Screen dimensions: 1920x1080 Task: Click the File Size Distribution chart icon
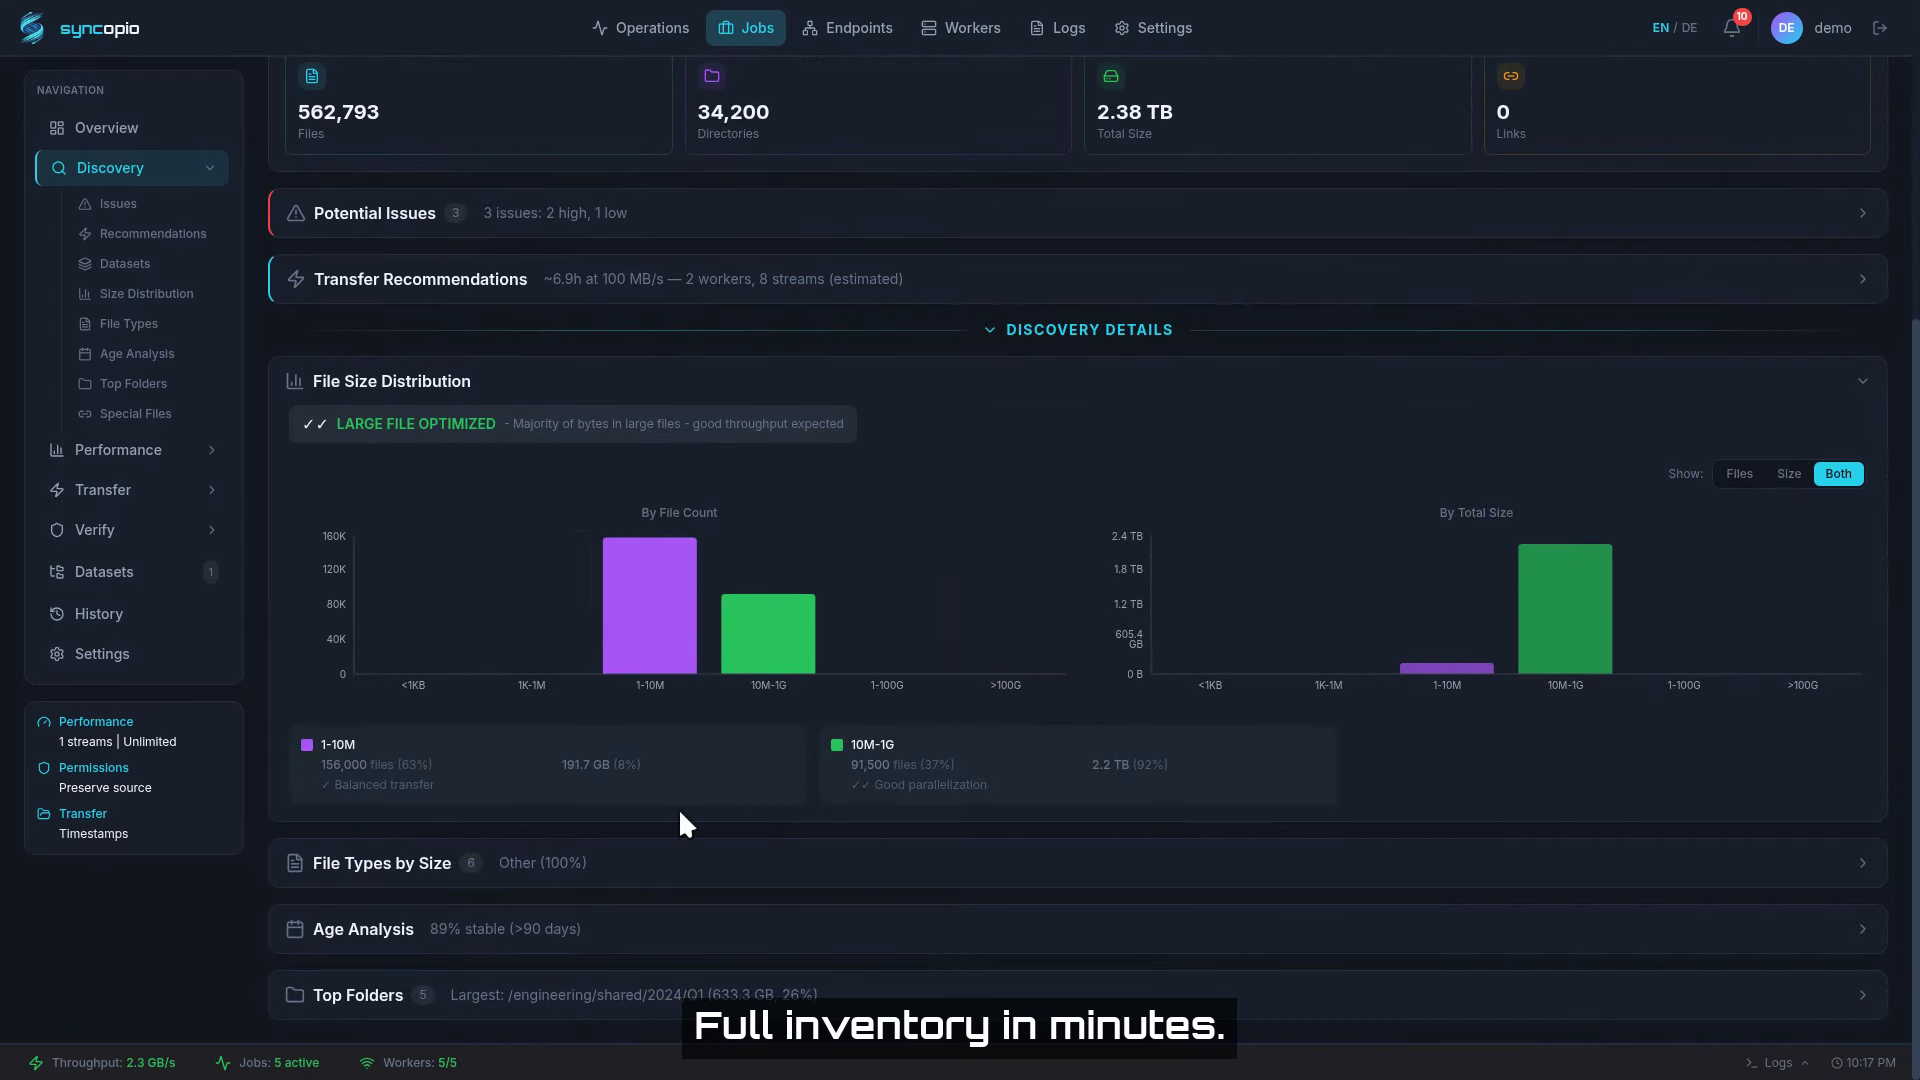(294, 381)
